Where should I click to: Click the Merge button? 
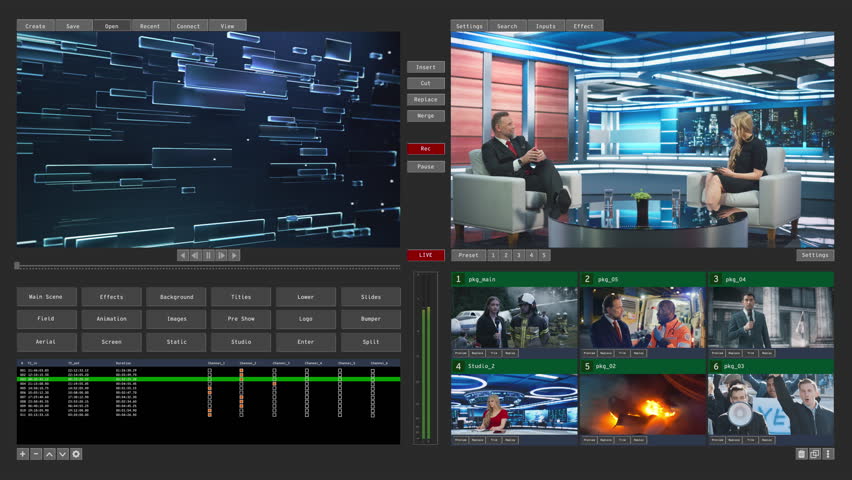pos(425,116)
